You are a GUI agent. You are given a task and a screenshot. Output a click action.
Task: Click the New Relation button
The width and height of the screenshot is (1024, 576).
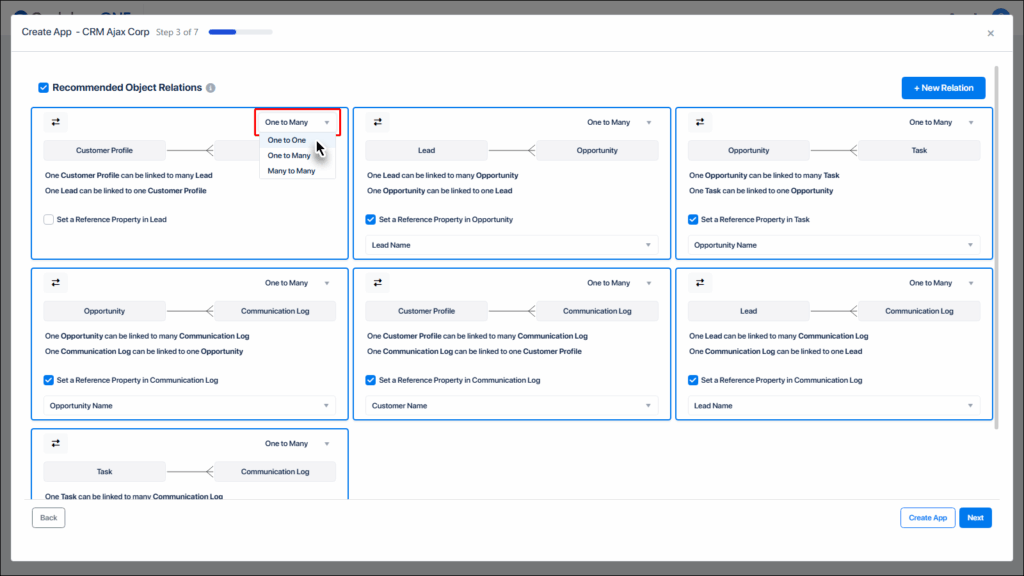coord(943,88)
